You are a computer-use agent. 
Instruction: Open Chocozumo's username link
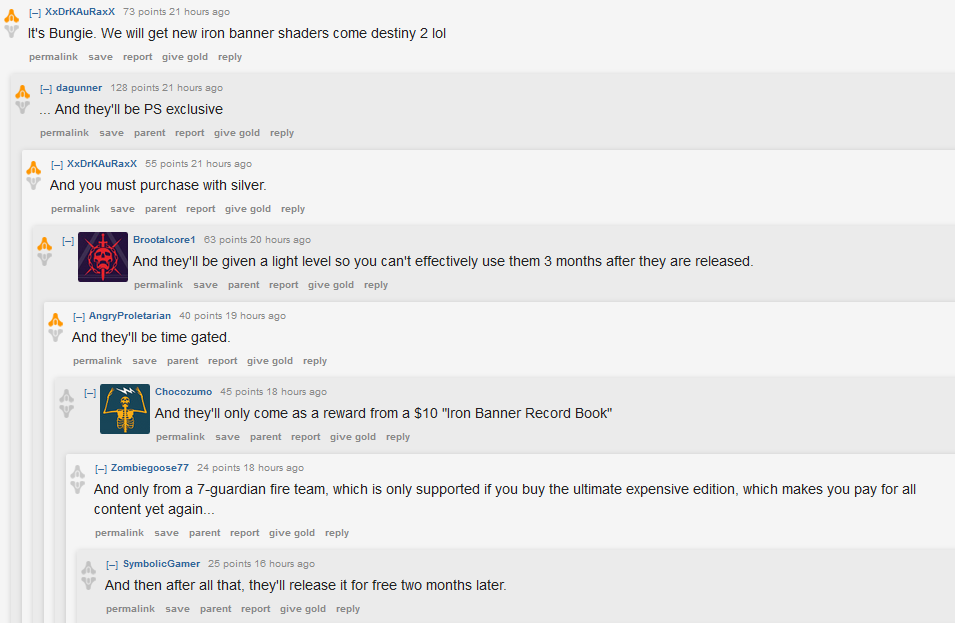tap(183, 392)
